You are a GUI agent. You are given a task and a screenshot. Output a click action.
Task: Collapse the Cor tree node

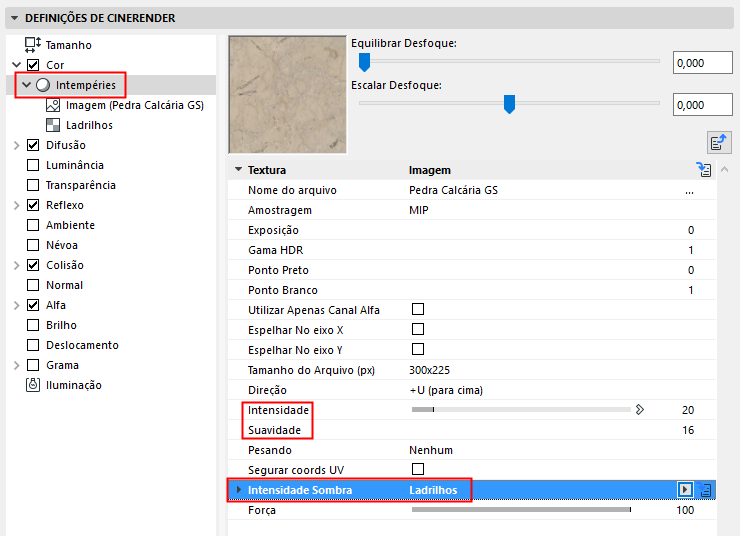(17, 65)
